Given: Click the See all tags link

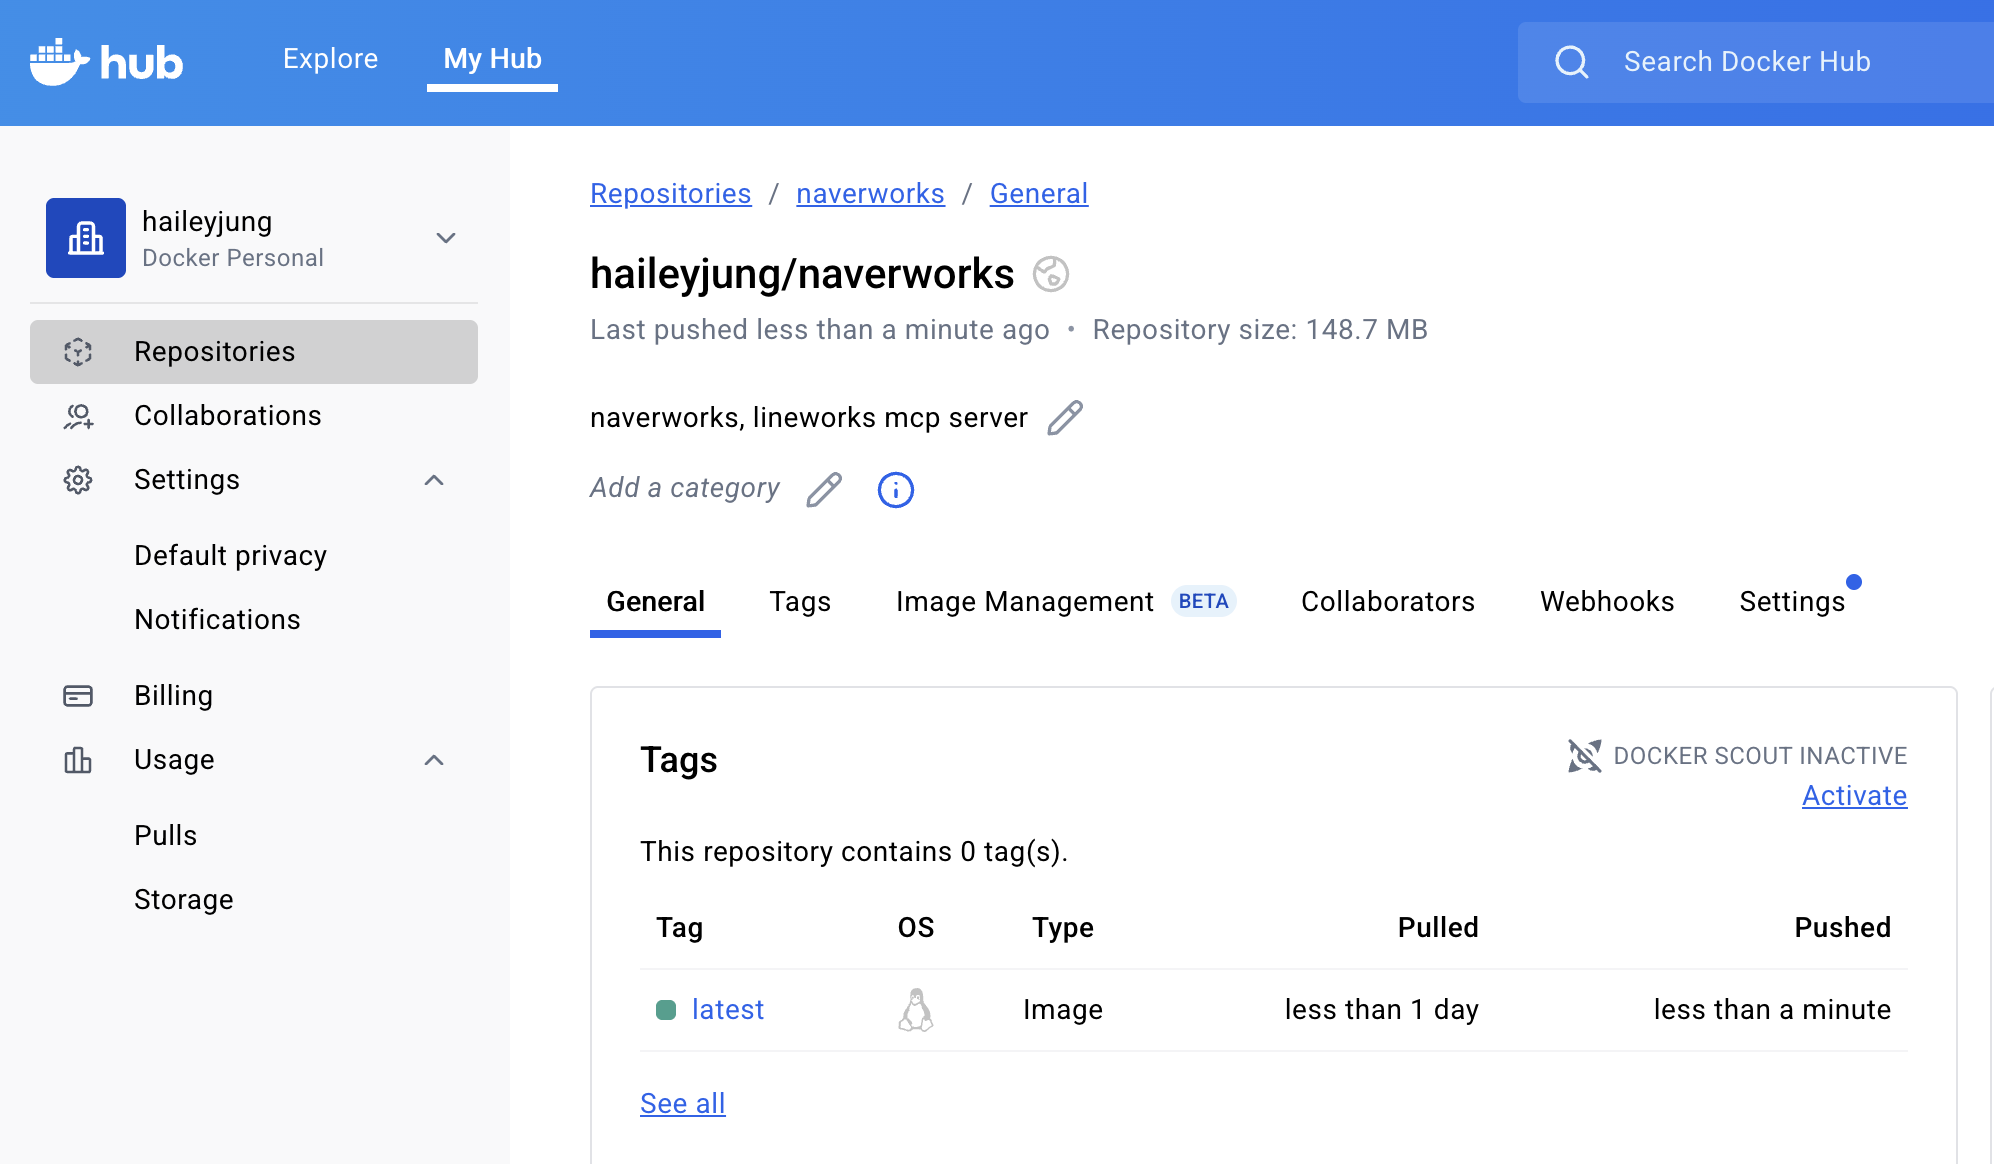Looking at the screenshot, I should (x=682, y=1104).
